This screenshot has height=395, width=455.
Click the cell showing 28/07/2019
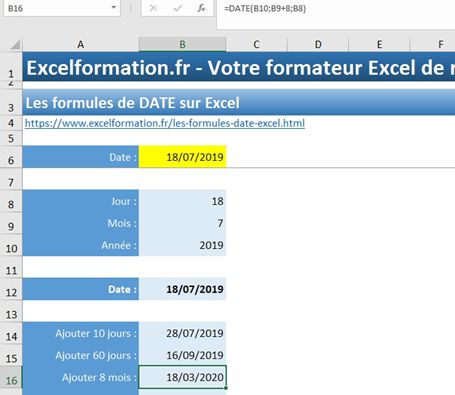(x=182, y=333)
